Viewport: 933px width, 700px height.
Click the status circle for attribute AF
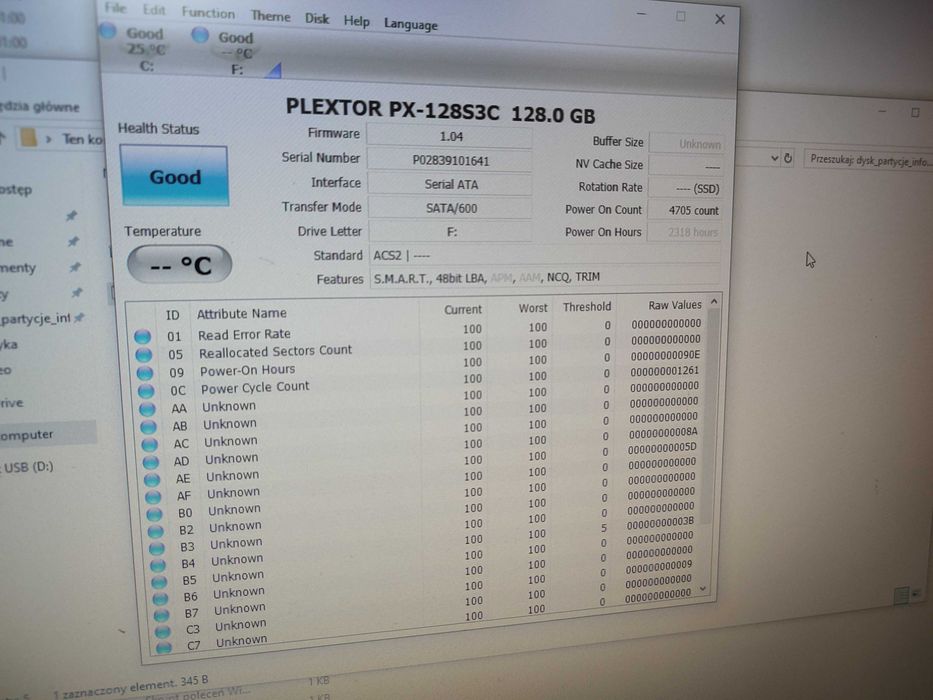point(153,496)
